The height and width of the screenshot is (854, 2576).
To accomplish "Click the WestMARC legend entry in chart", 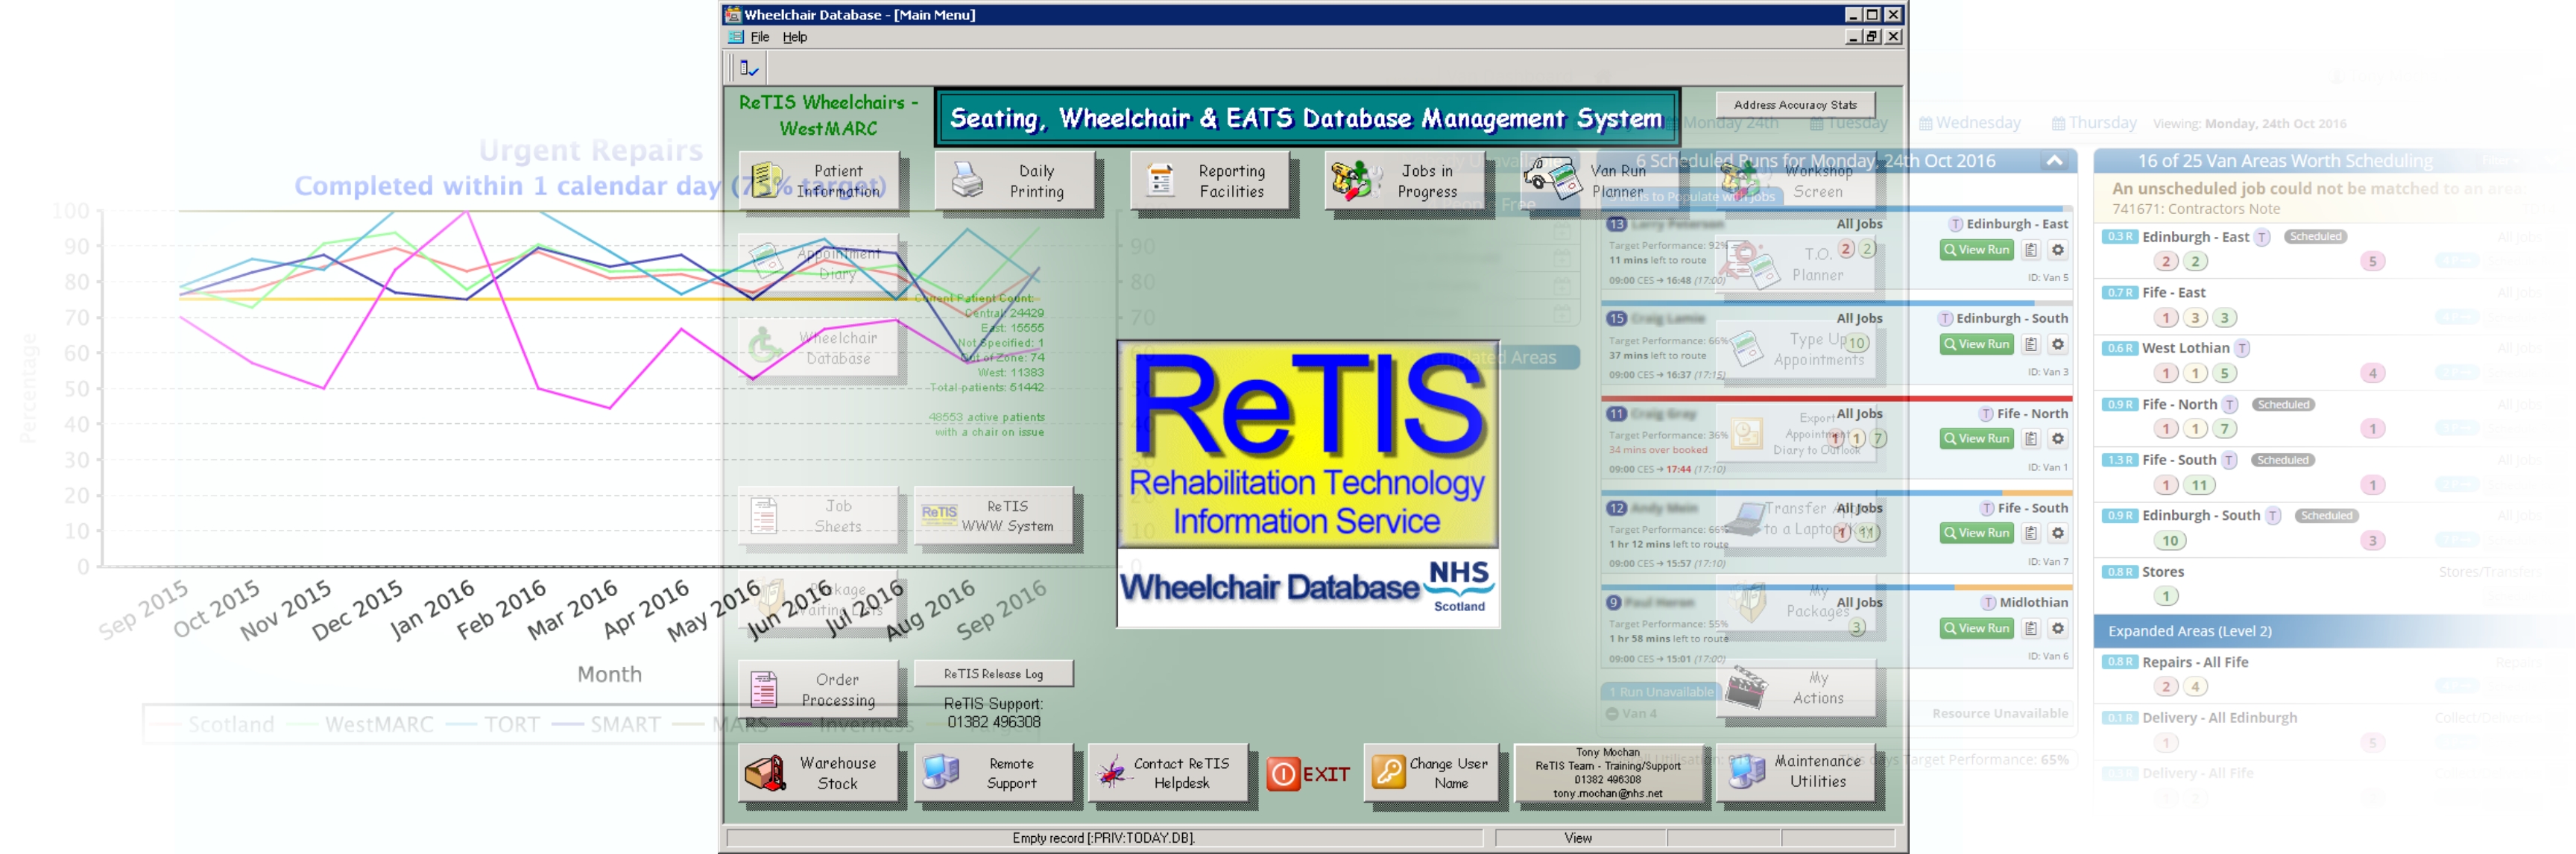I will [x=360, y=724].
